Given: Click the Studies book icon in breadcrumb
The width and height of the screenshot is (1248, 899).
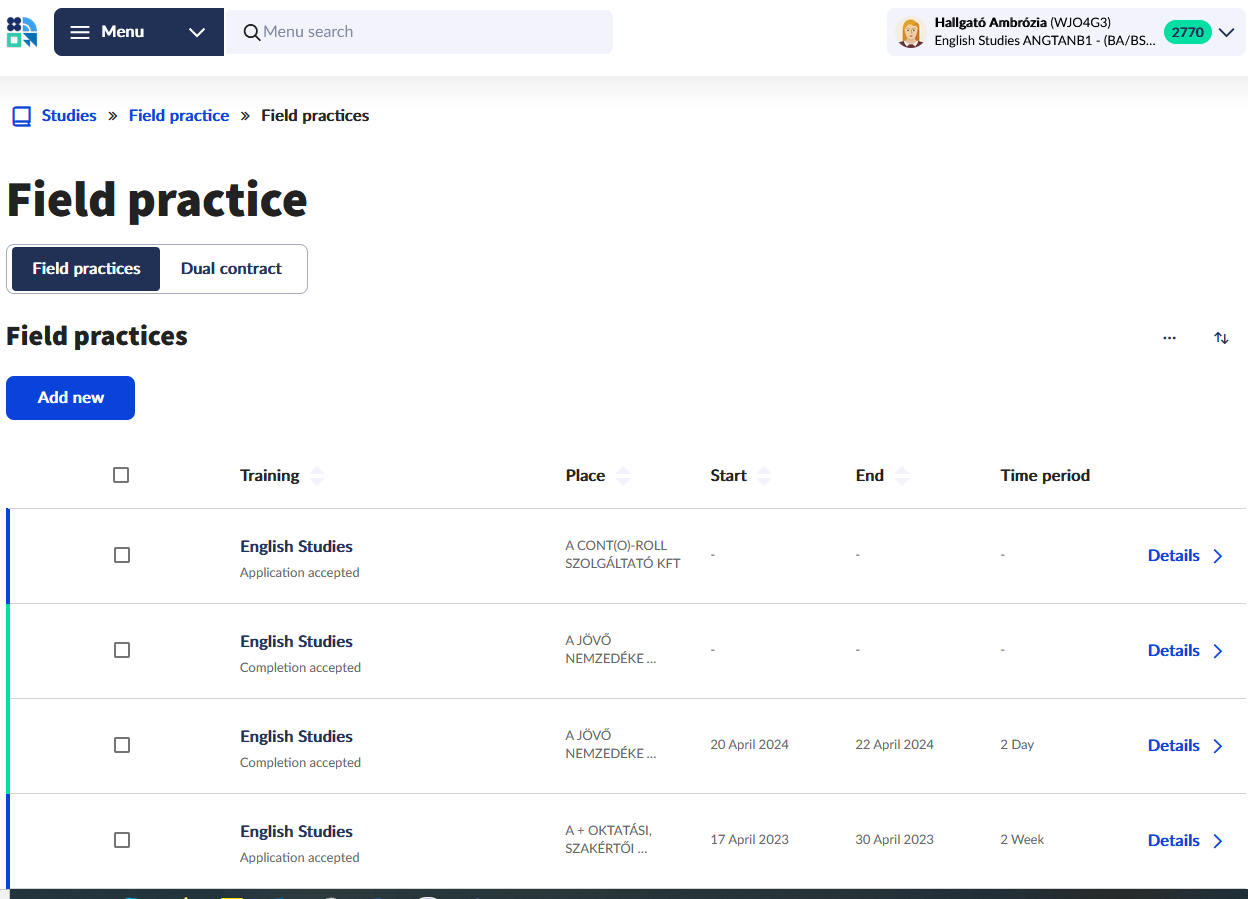Looking at the screenshot, I should [x=21, y=116].
